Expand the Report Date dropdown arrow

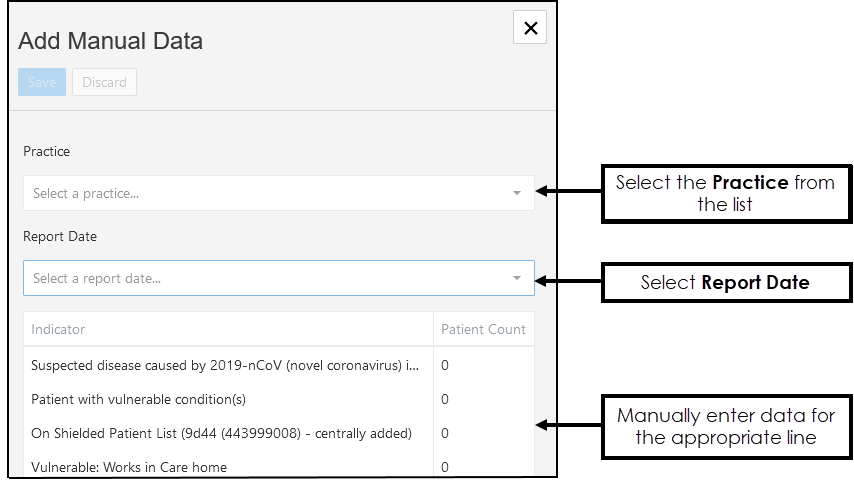click(x=517, y=278)
